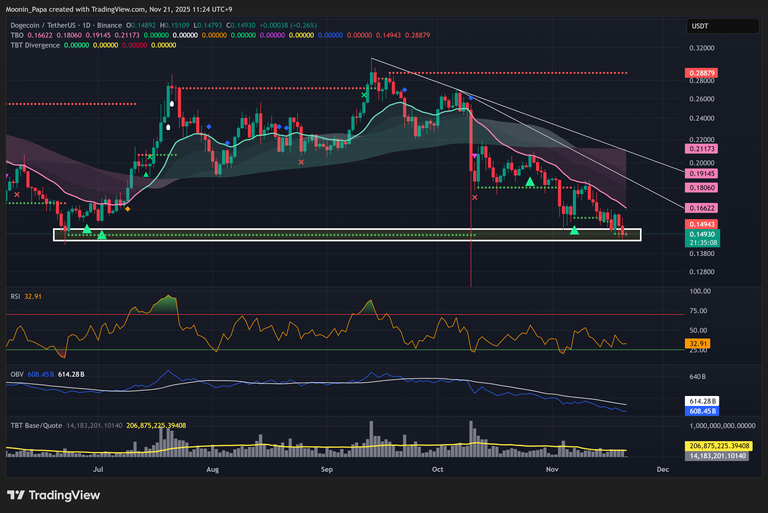Click the rightmost green triangle signal in November
The width and height of the screenshot is (768, 513).
pos(574,230)
